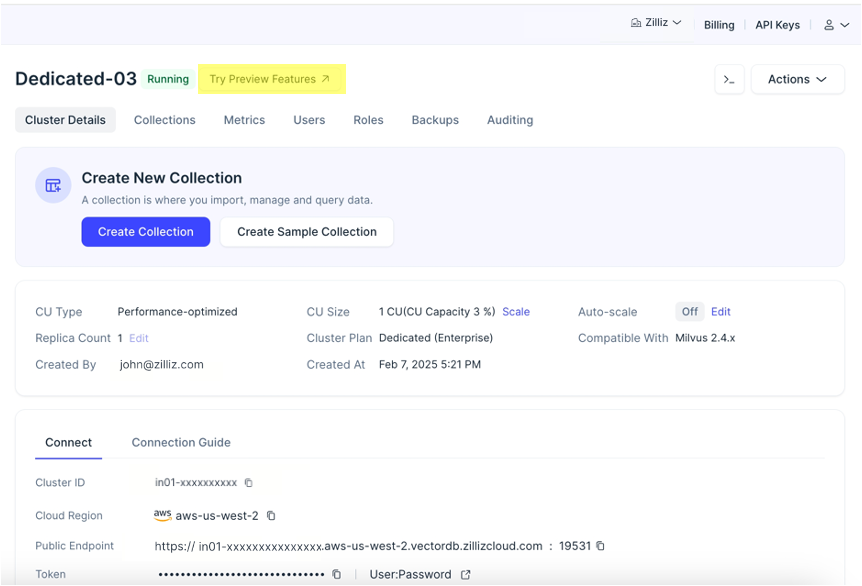Open the User:Password external link icon
Image resolution: width=862 pixels, height=586 pixels.
[x=464, y=574]
